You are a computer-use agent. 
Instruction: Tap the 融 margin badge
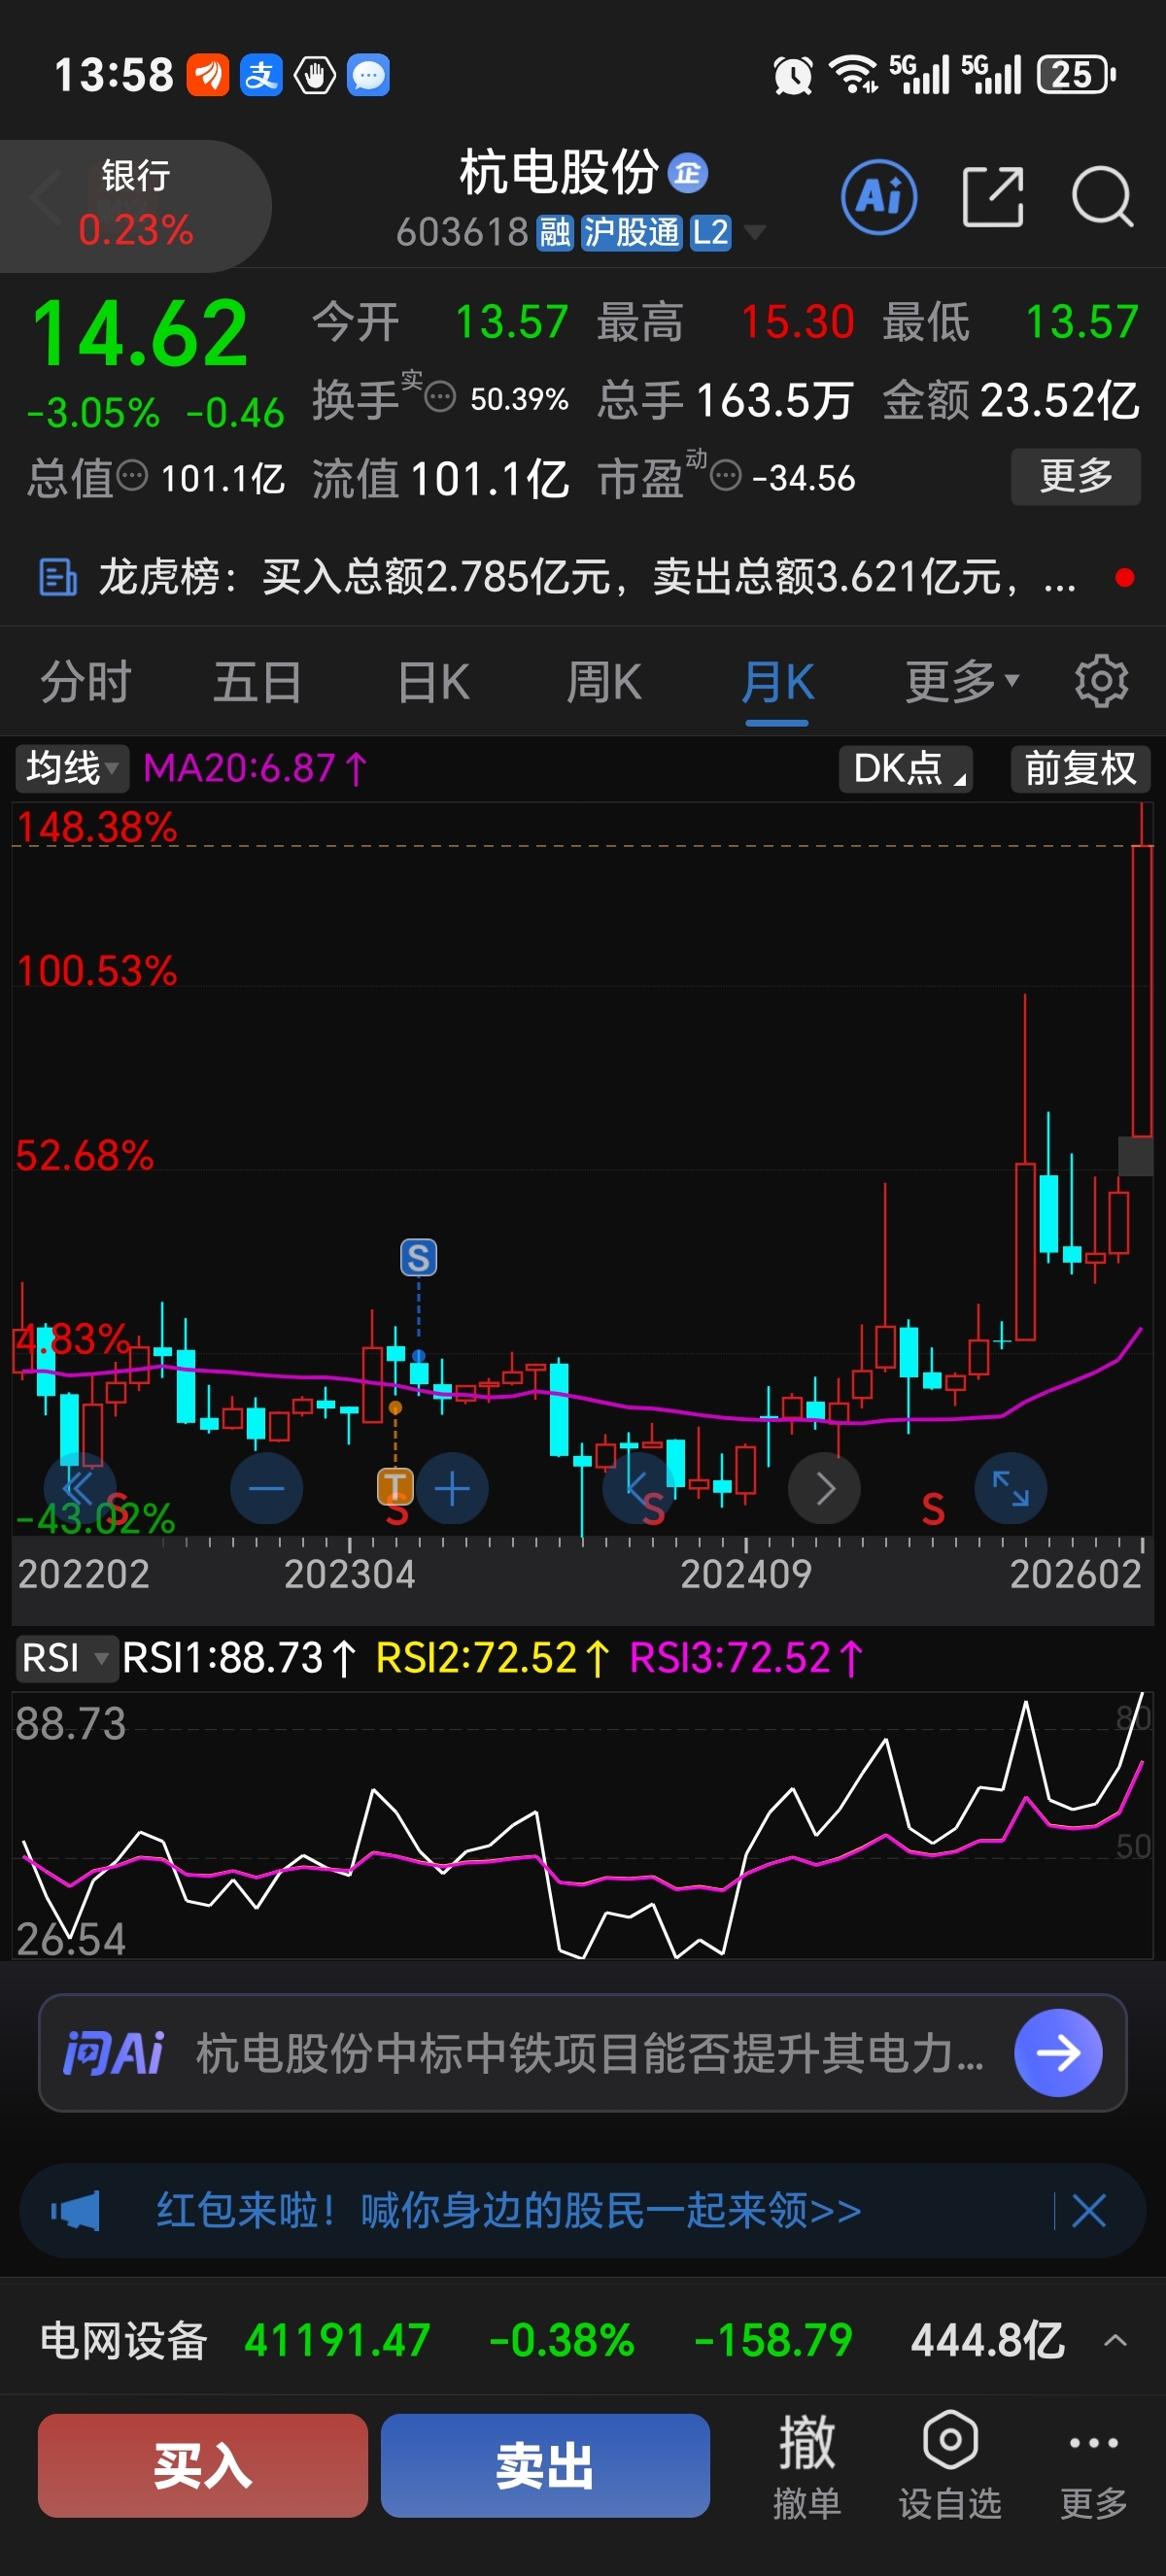click(x=555, y=233)
